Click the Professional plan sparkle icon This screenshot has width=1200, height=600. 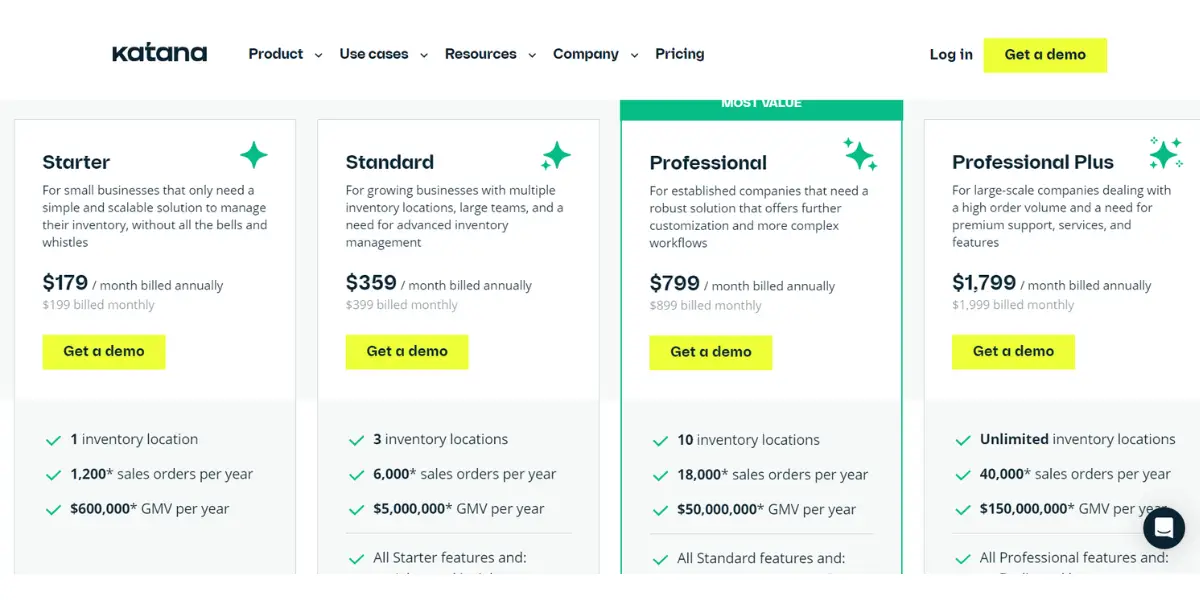point(860,154)
